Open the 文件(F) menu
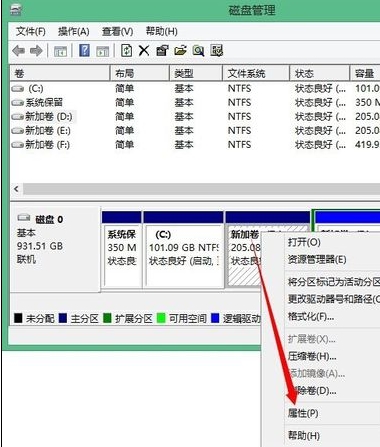The height and width of the screenshot is (447, 380). point(31,32)
